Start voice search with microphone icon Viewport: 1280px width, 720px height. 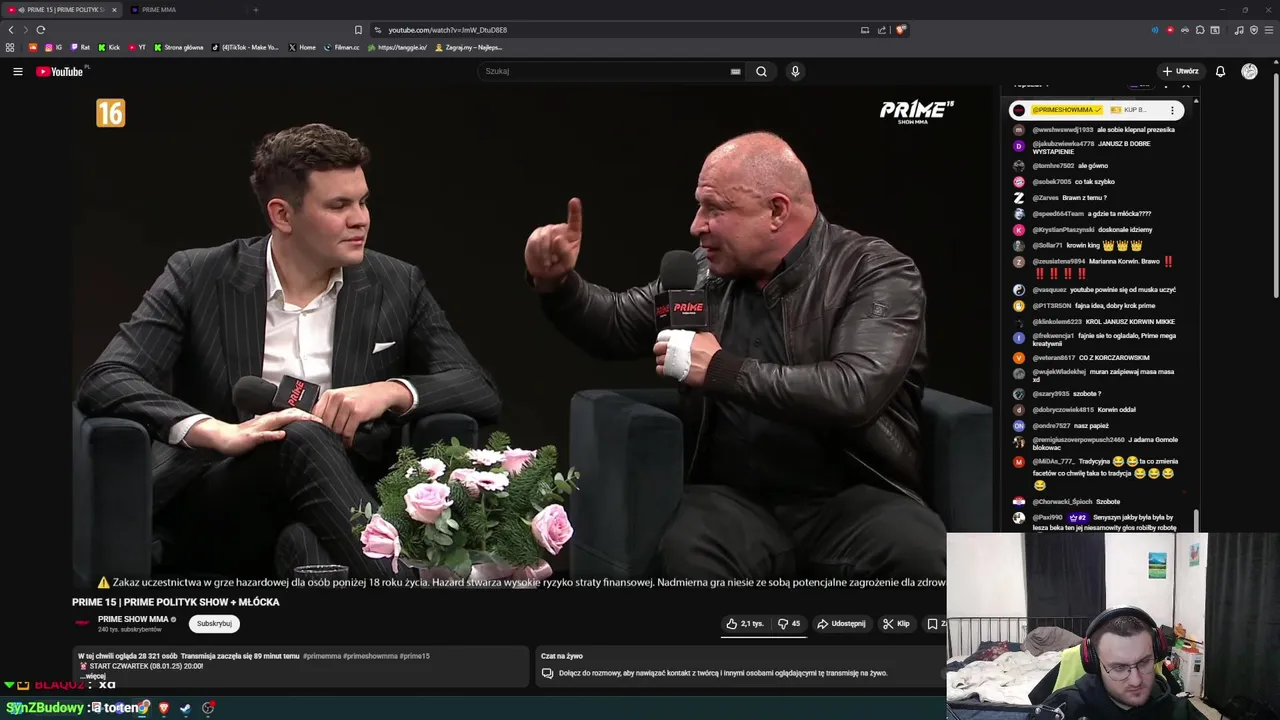click(795, 71)
